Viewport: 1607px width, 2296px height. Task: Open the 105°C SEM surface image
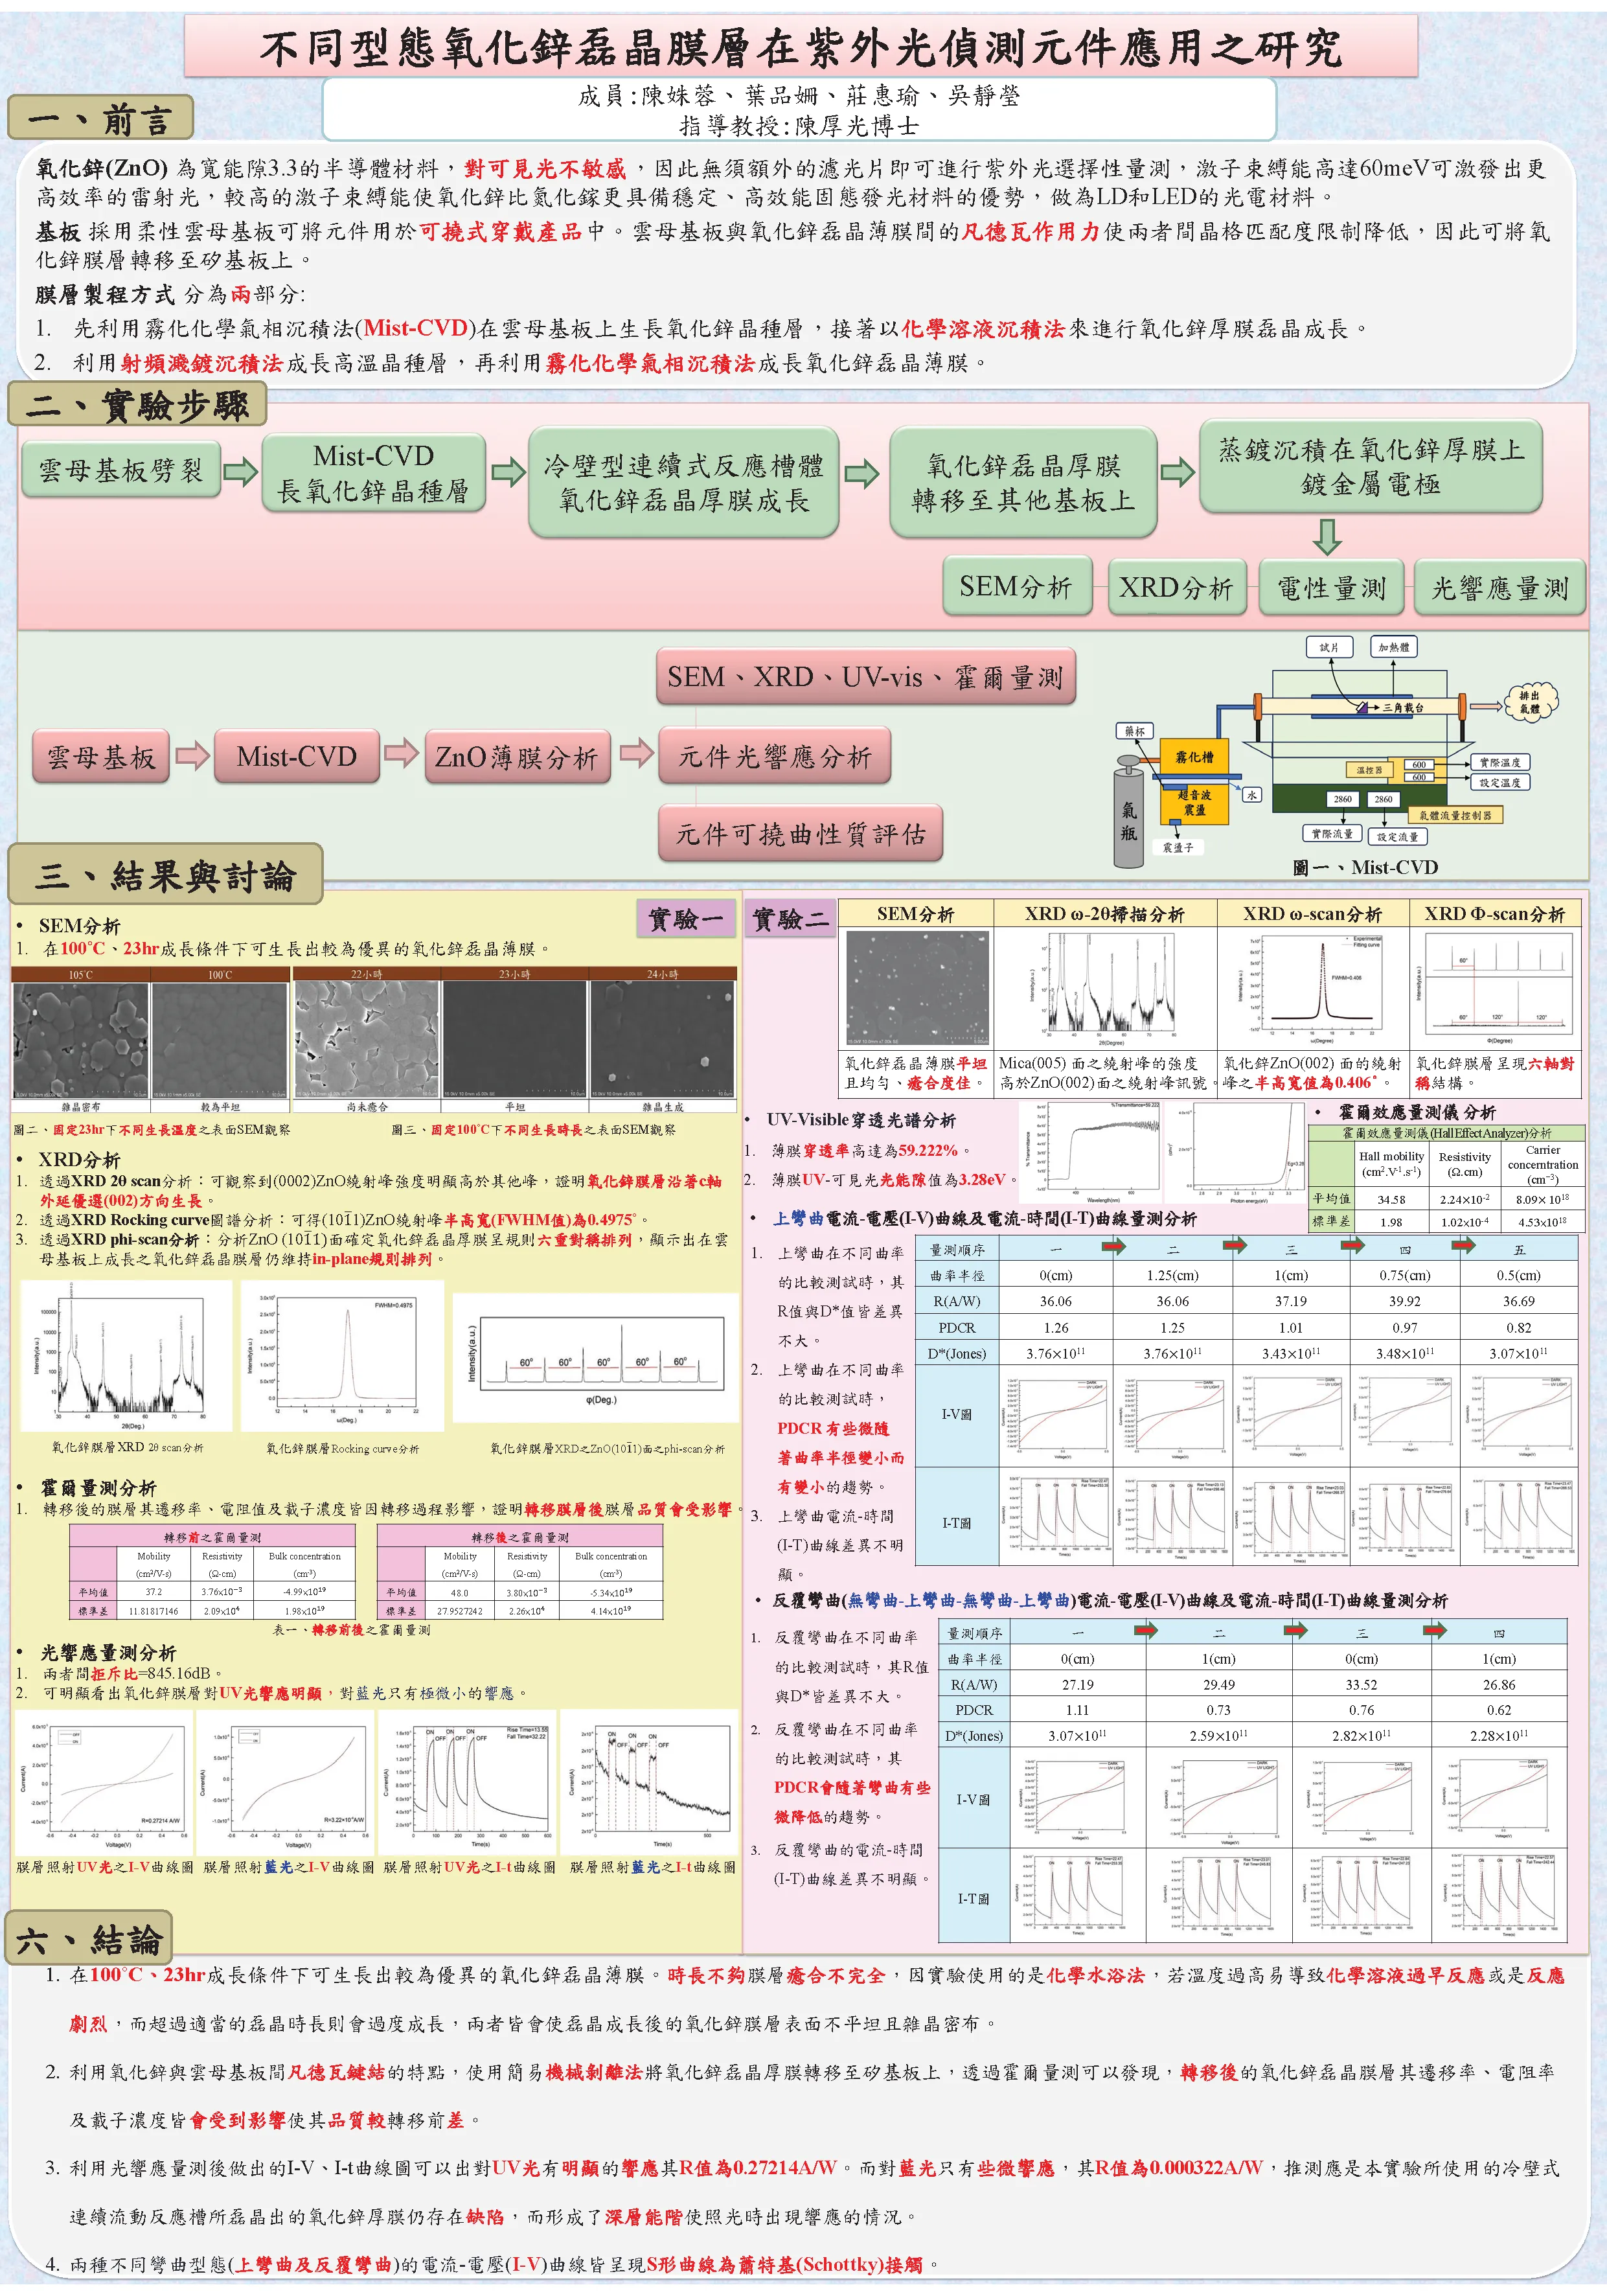(81, 1040)
